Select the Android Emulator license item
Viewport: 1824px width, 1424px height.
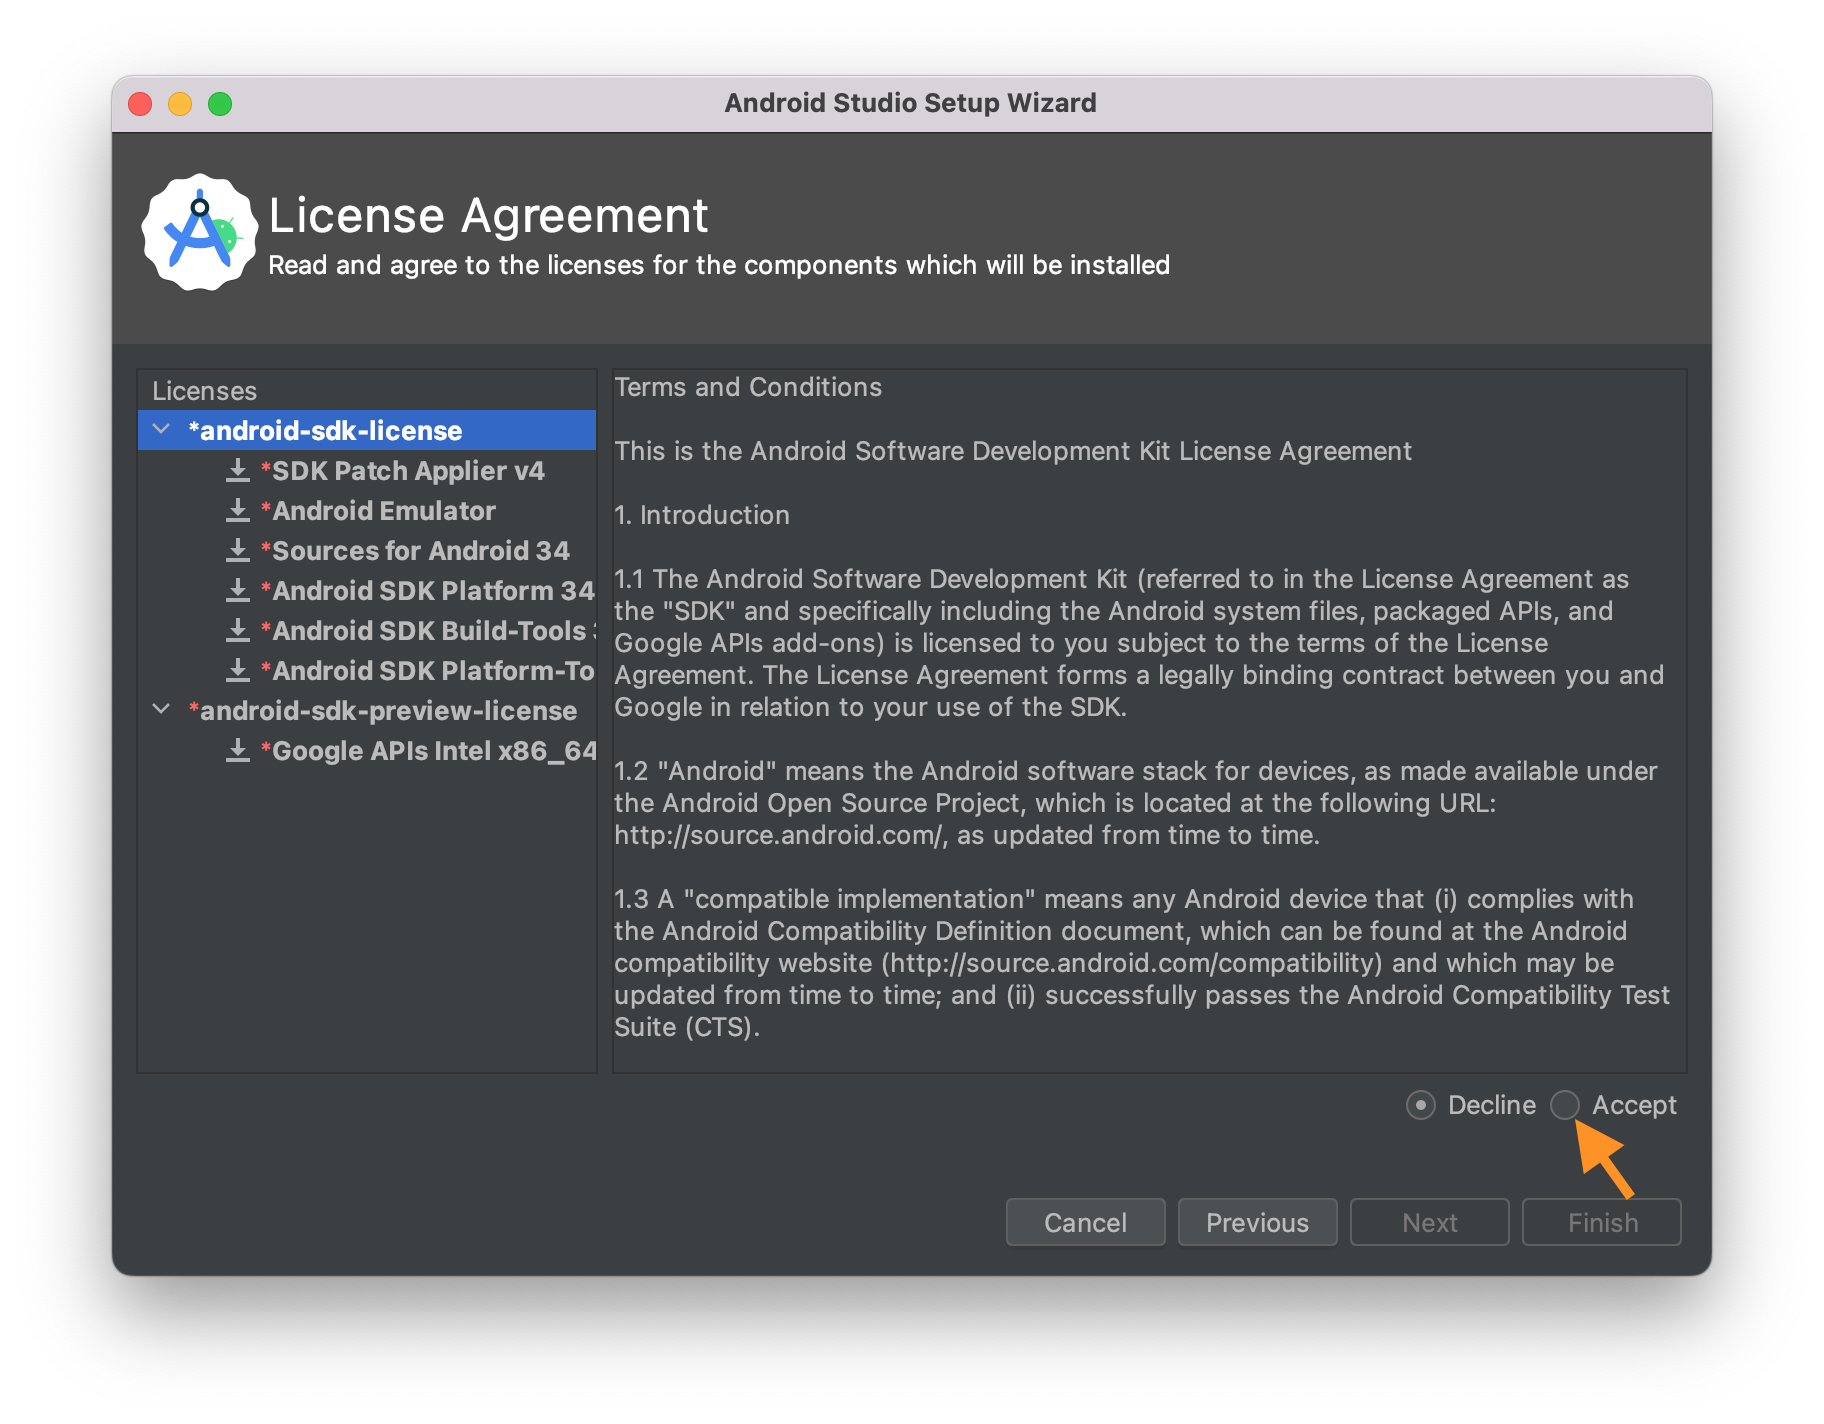coord(383,511)
